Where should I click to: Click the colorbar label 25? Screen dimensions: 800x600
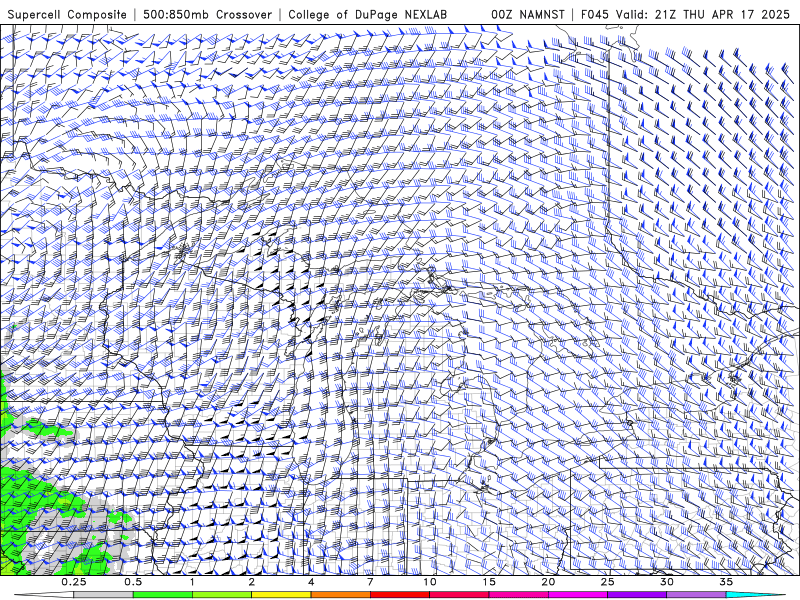[x=607, y=582]
